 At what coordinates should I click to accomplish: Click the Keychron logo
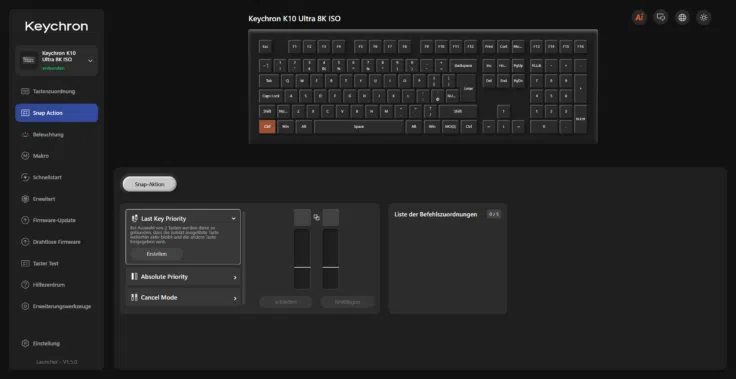point(56,27)
